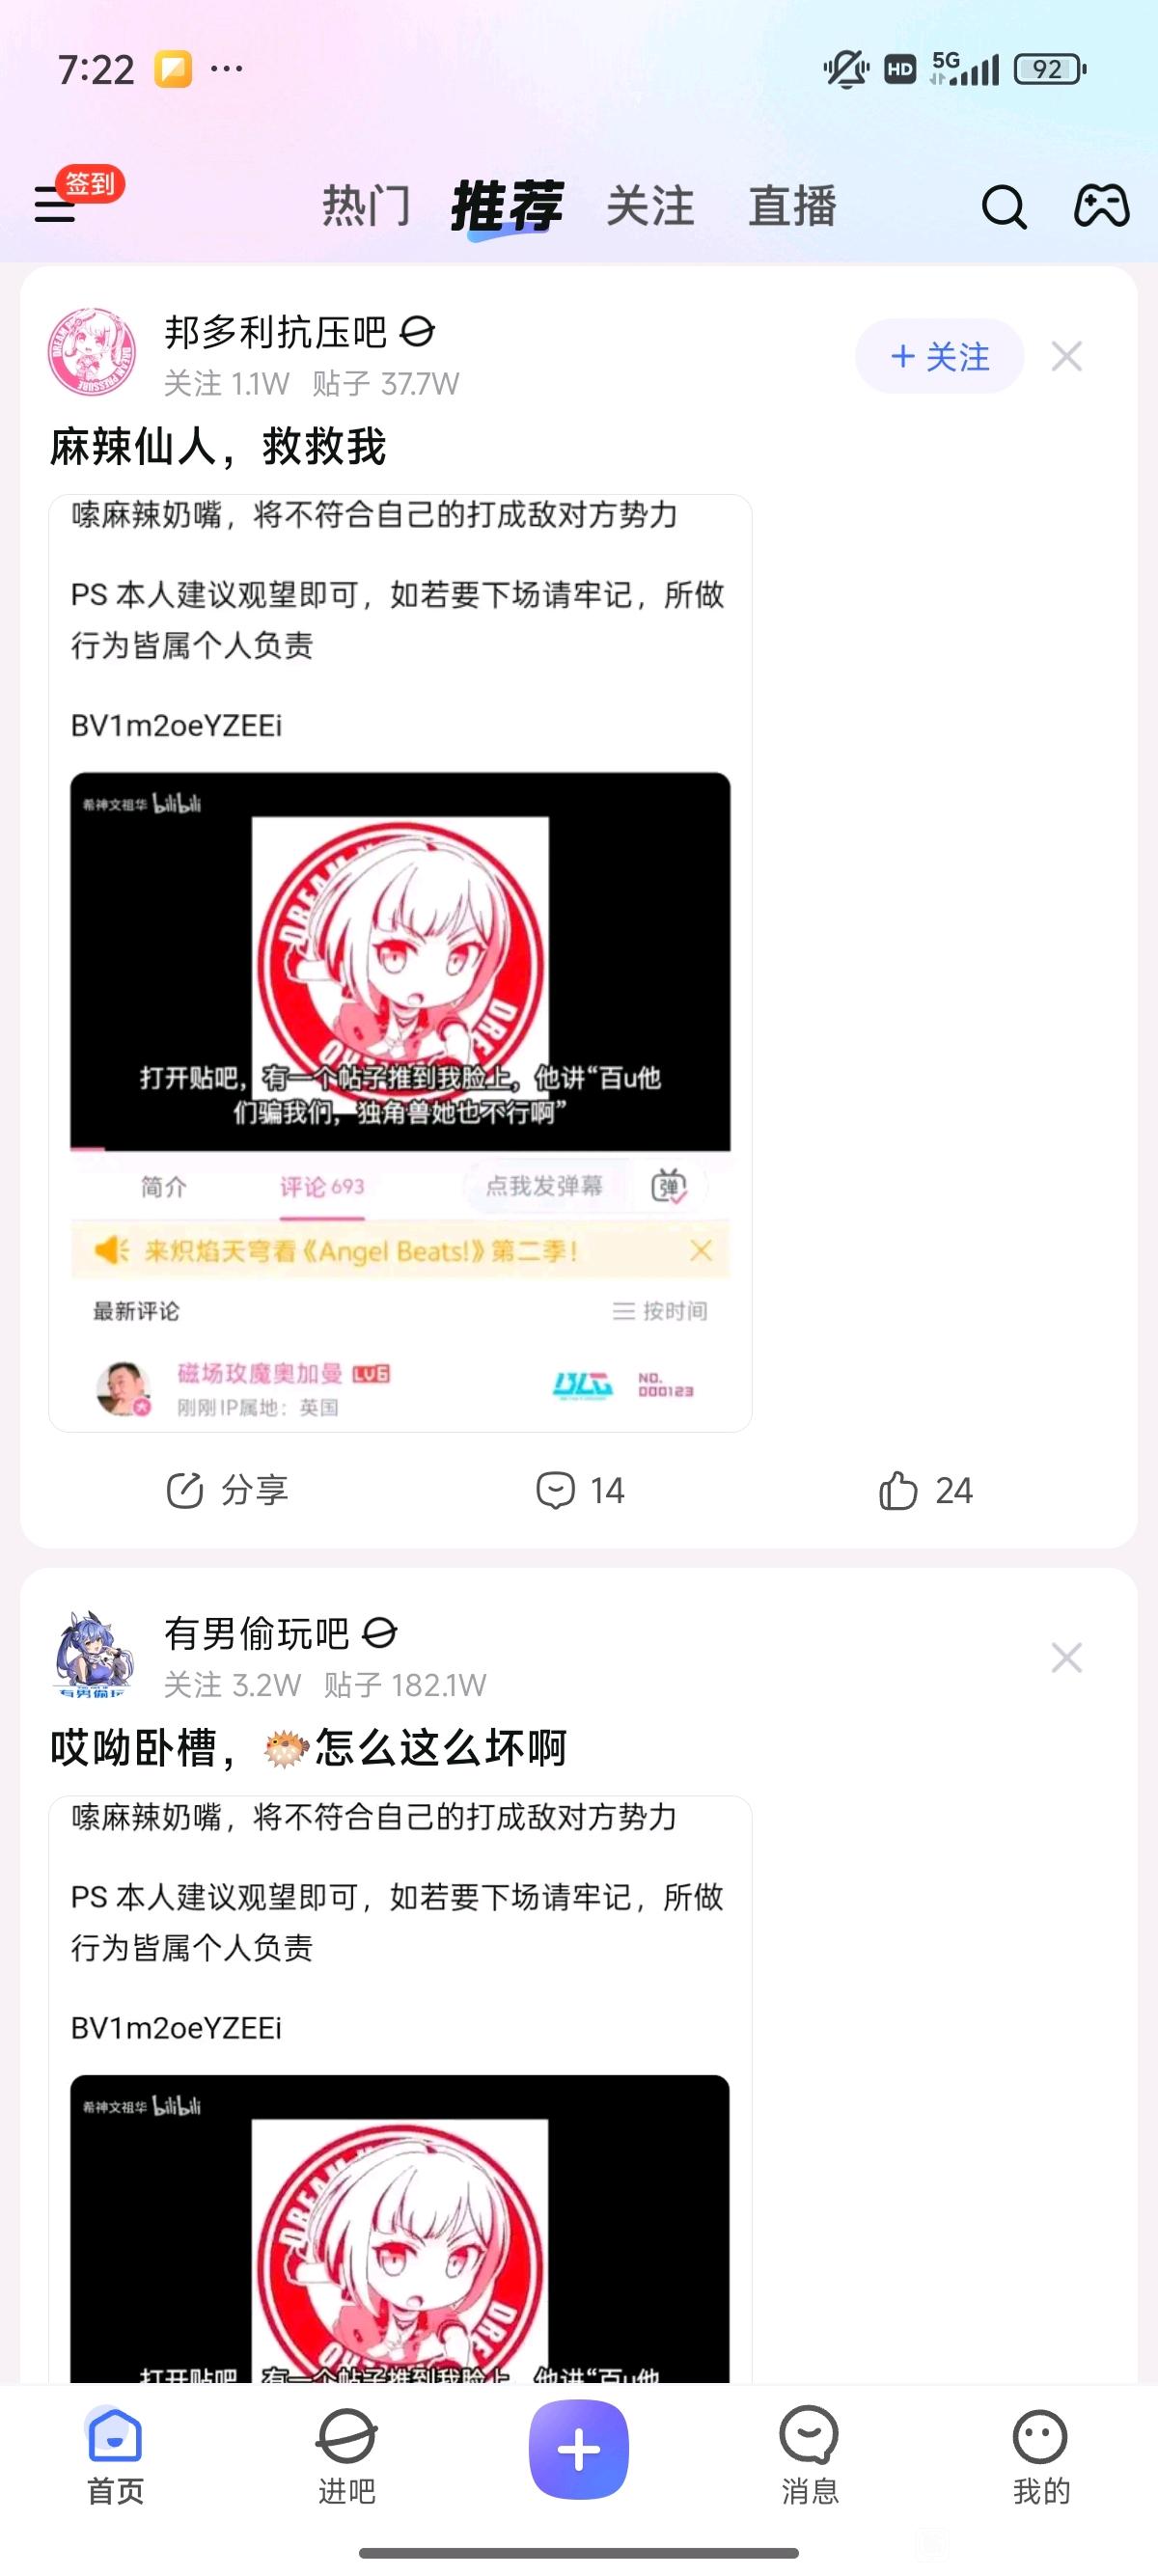Switch to the 关注 tab
Screen dimensions: 1158x2576
tap(650, 206)
